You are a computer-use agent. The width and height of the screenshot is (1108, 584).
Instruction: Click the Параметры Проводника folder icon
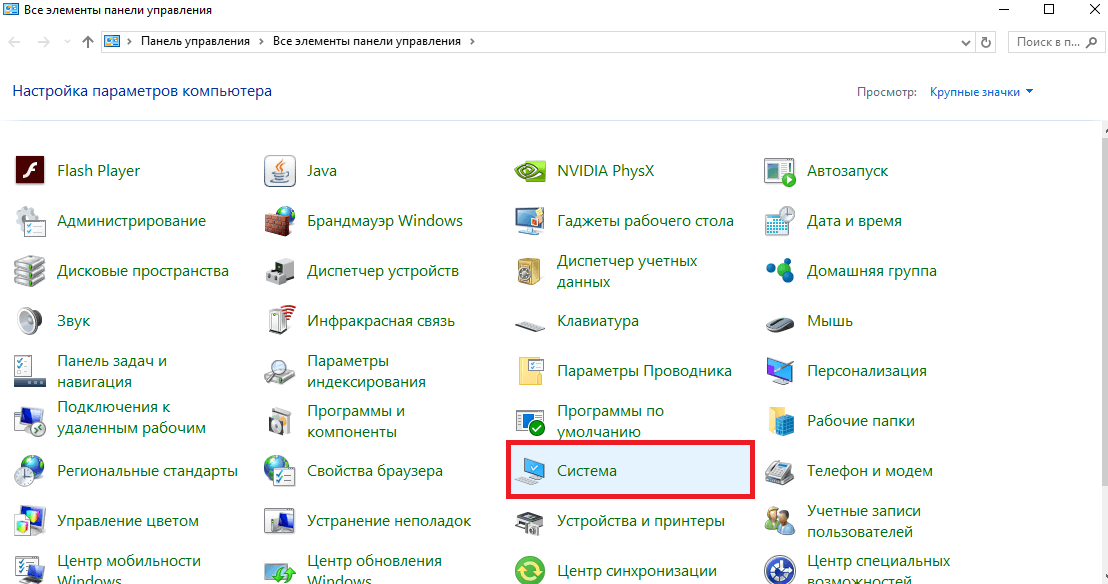click(531, 371)
